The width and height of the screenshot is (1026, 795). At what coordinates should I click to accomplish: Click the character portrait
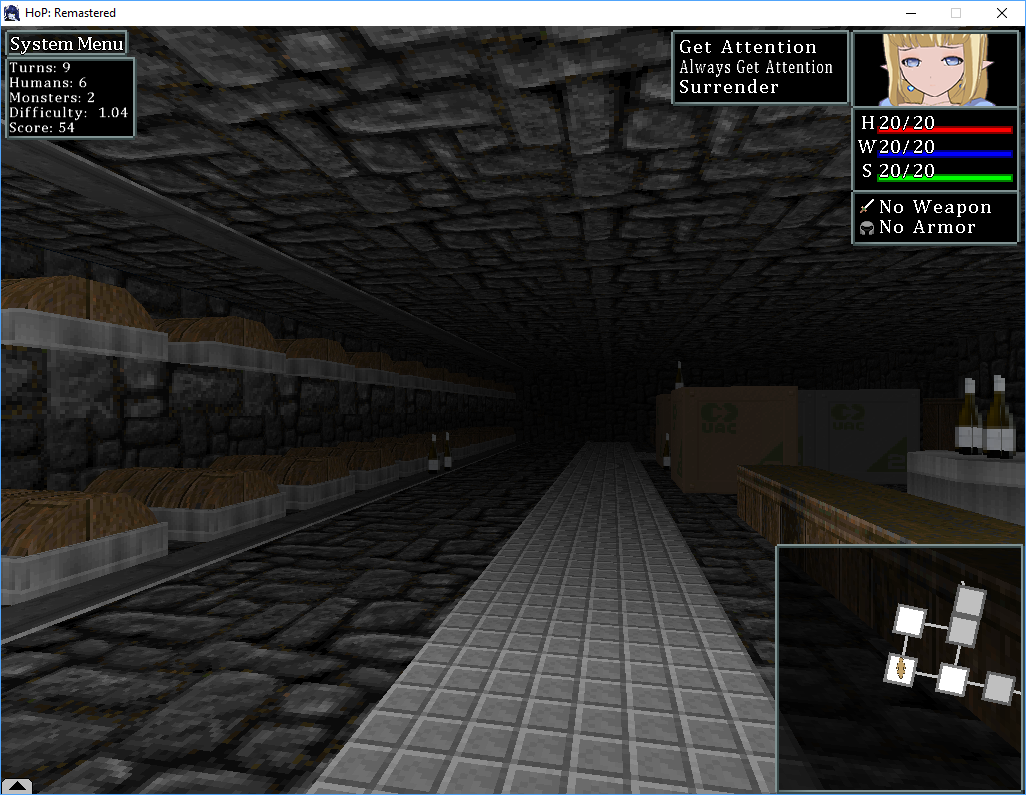click(935, 67)
